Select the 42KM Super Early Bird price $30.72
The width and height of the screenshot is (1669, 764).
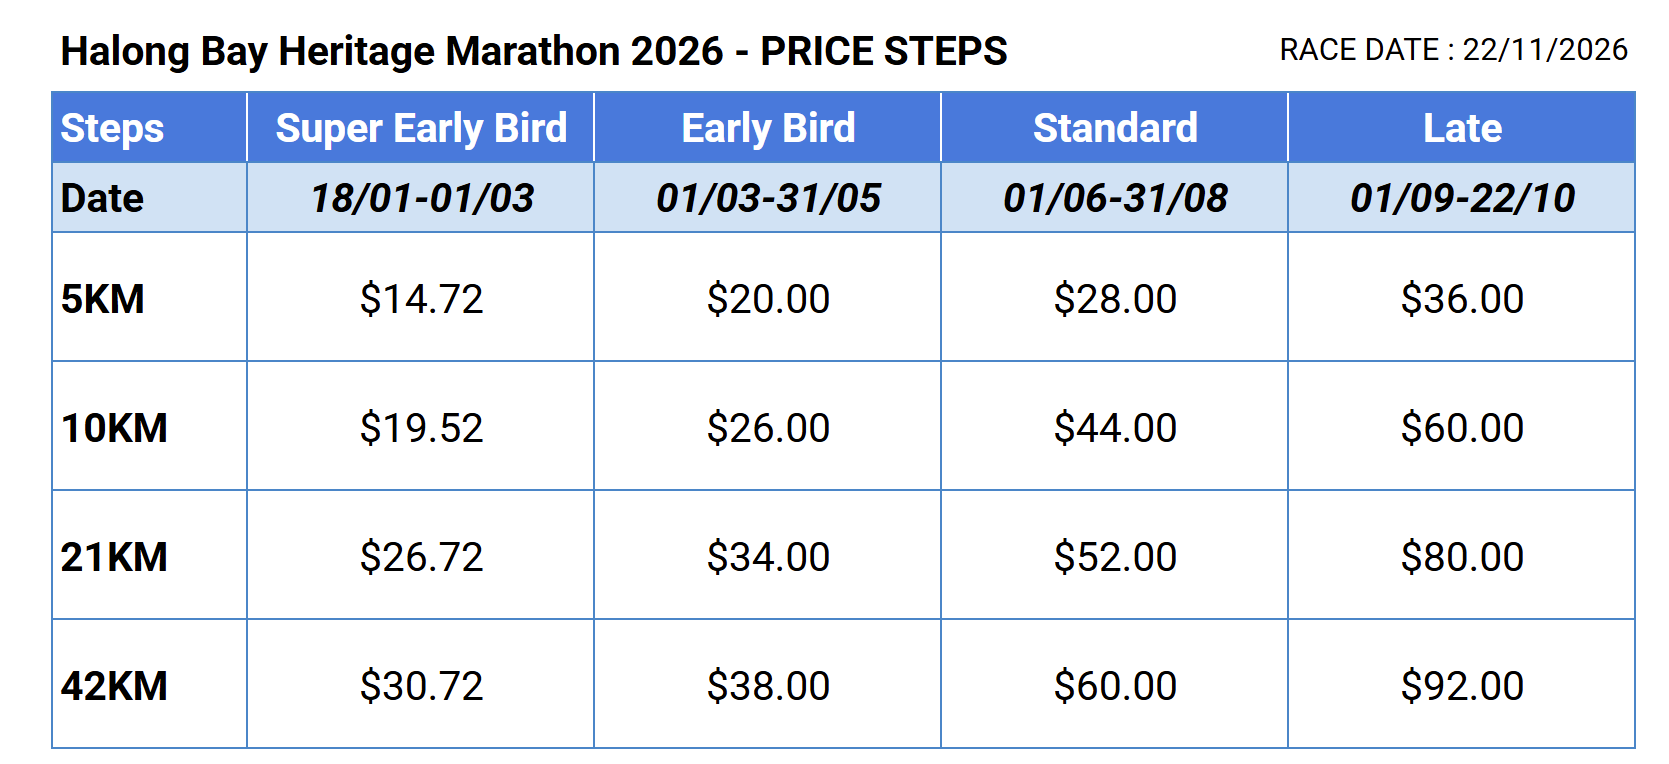[421, 686]
